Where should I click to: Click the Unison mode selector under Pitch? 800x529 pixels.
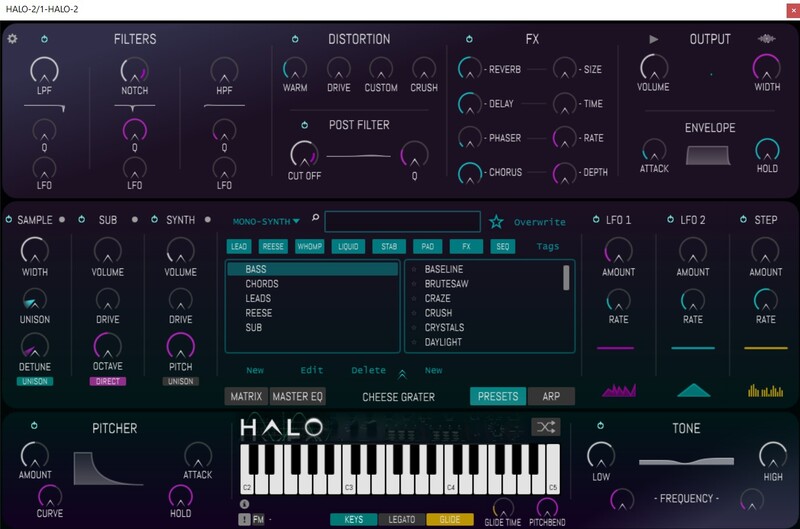click(181, 381)
